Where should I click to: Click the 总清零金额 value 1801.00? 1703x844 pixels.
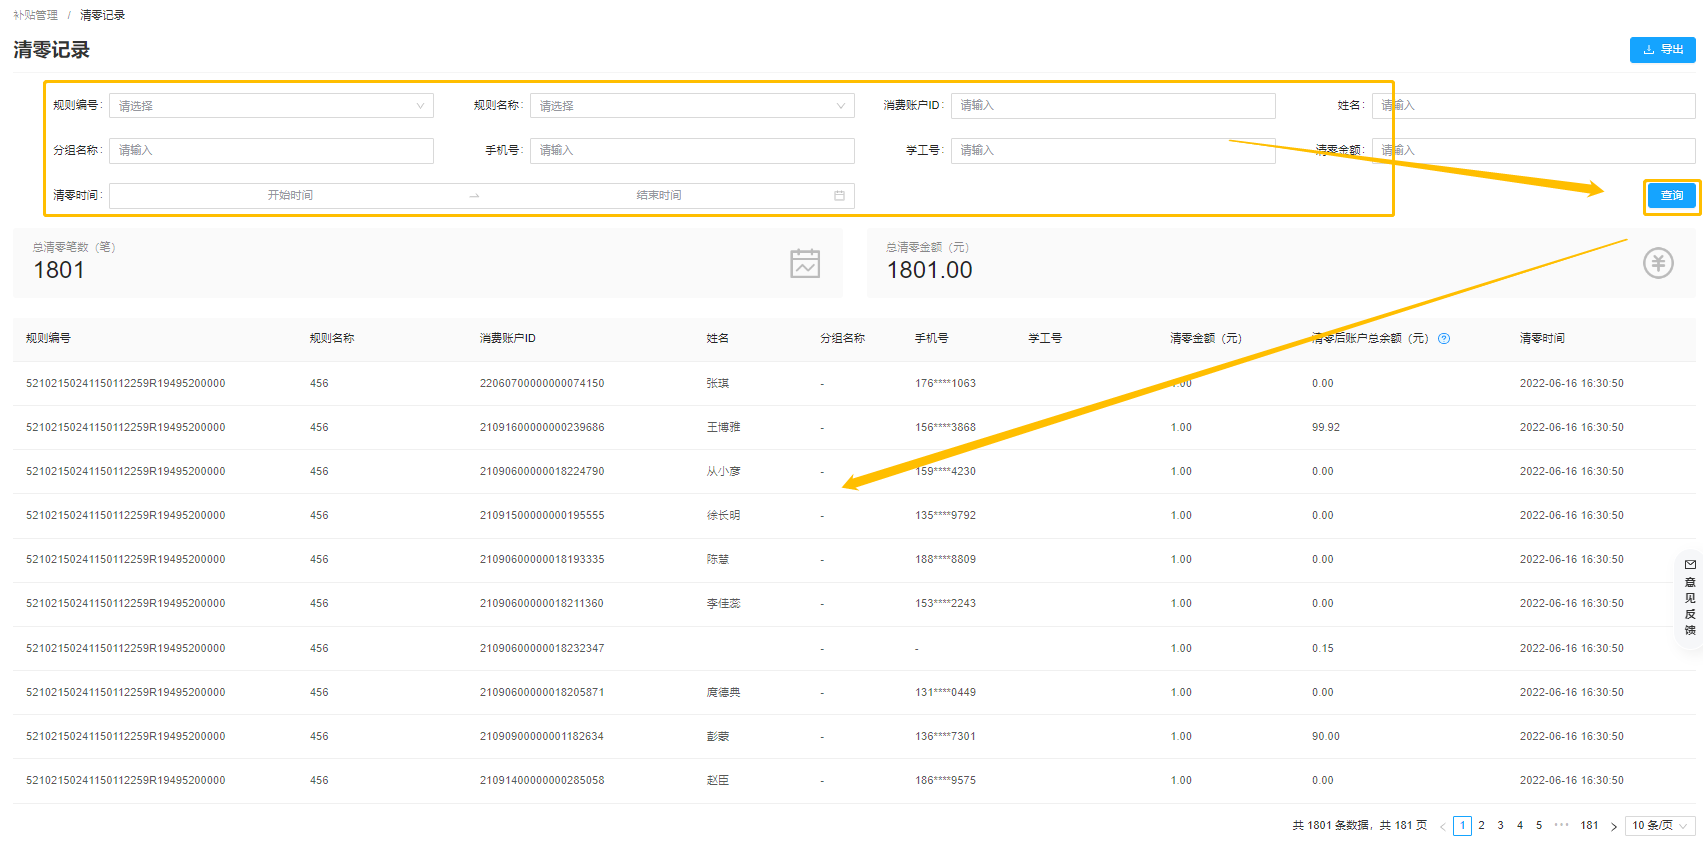coord(929,270)
